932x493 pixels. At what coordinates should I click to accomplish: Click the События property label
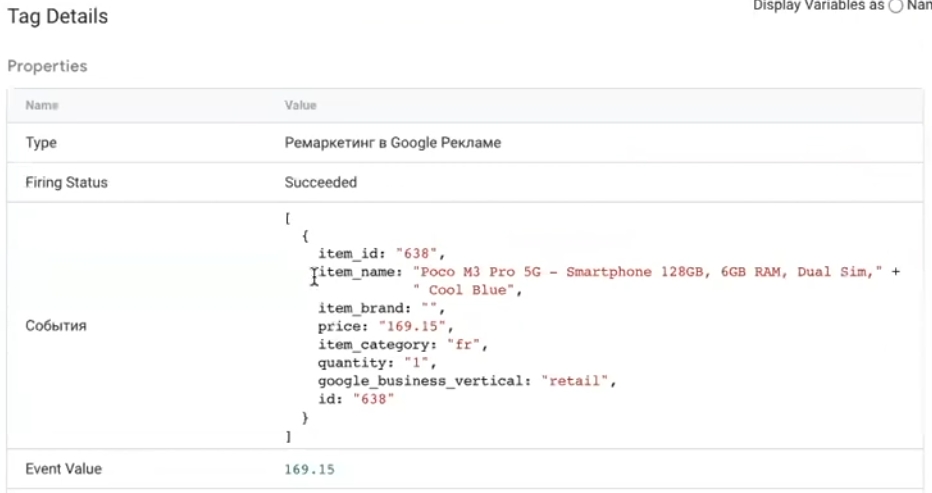(x=56, y=326)
